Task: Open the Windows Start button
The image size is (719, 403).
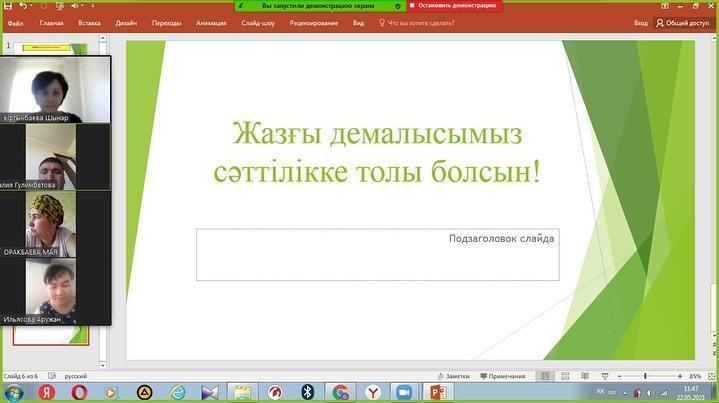Action: (x=14, y=393)
